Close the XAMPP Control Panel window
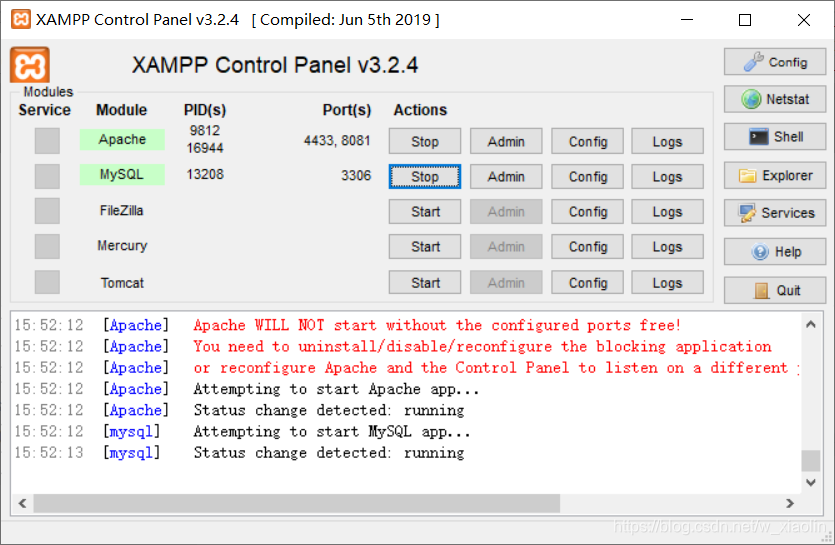 804,20
